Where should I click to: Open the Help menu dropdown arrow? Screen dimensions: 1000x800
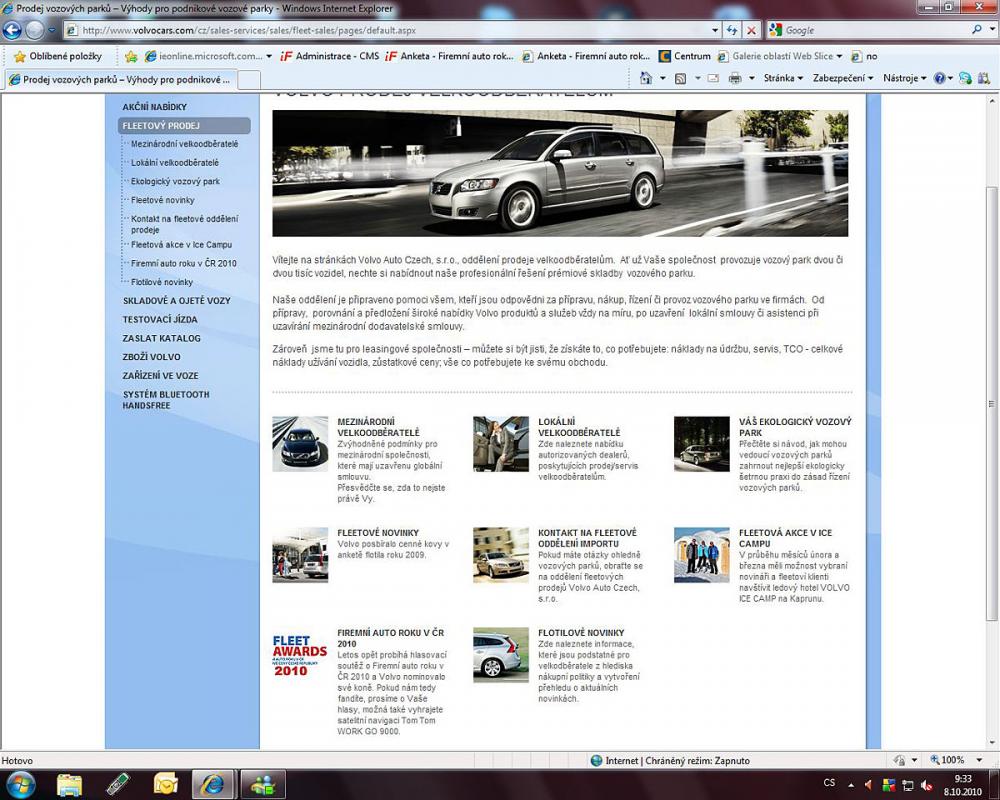950,78
